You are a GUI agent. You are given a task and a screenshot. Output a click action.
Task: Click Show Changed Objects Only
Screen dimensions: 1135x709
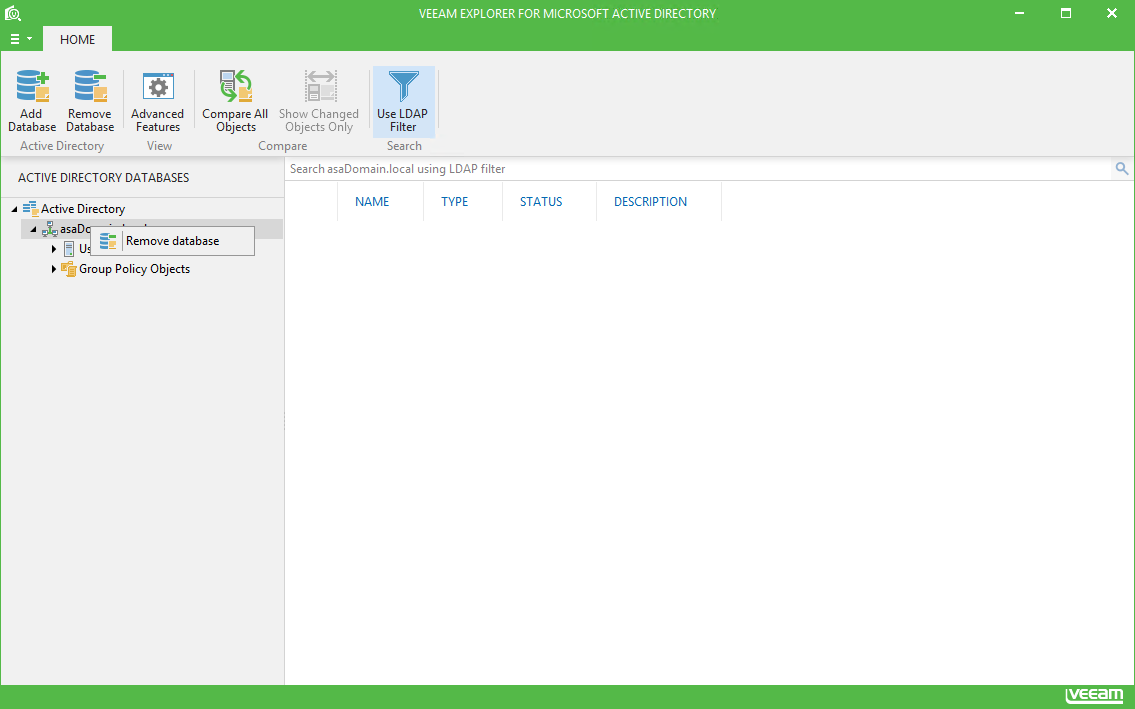coord(319,101)
